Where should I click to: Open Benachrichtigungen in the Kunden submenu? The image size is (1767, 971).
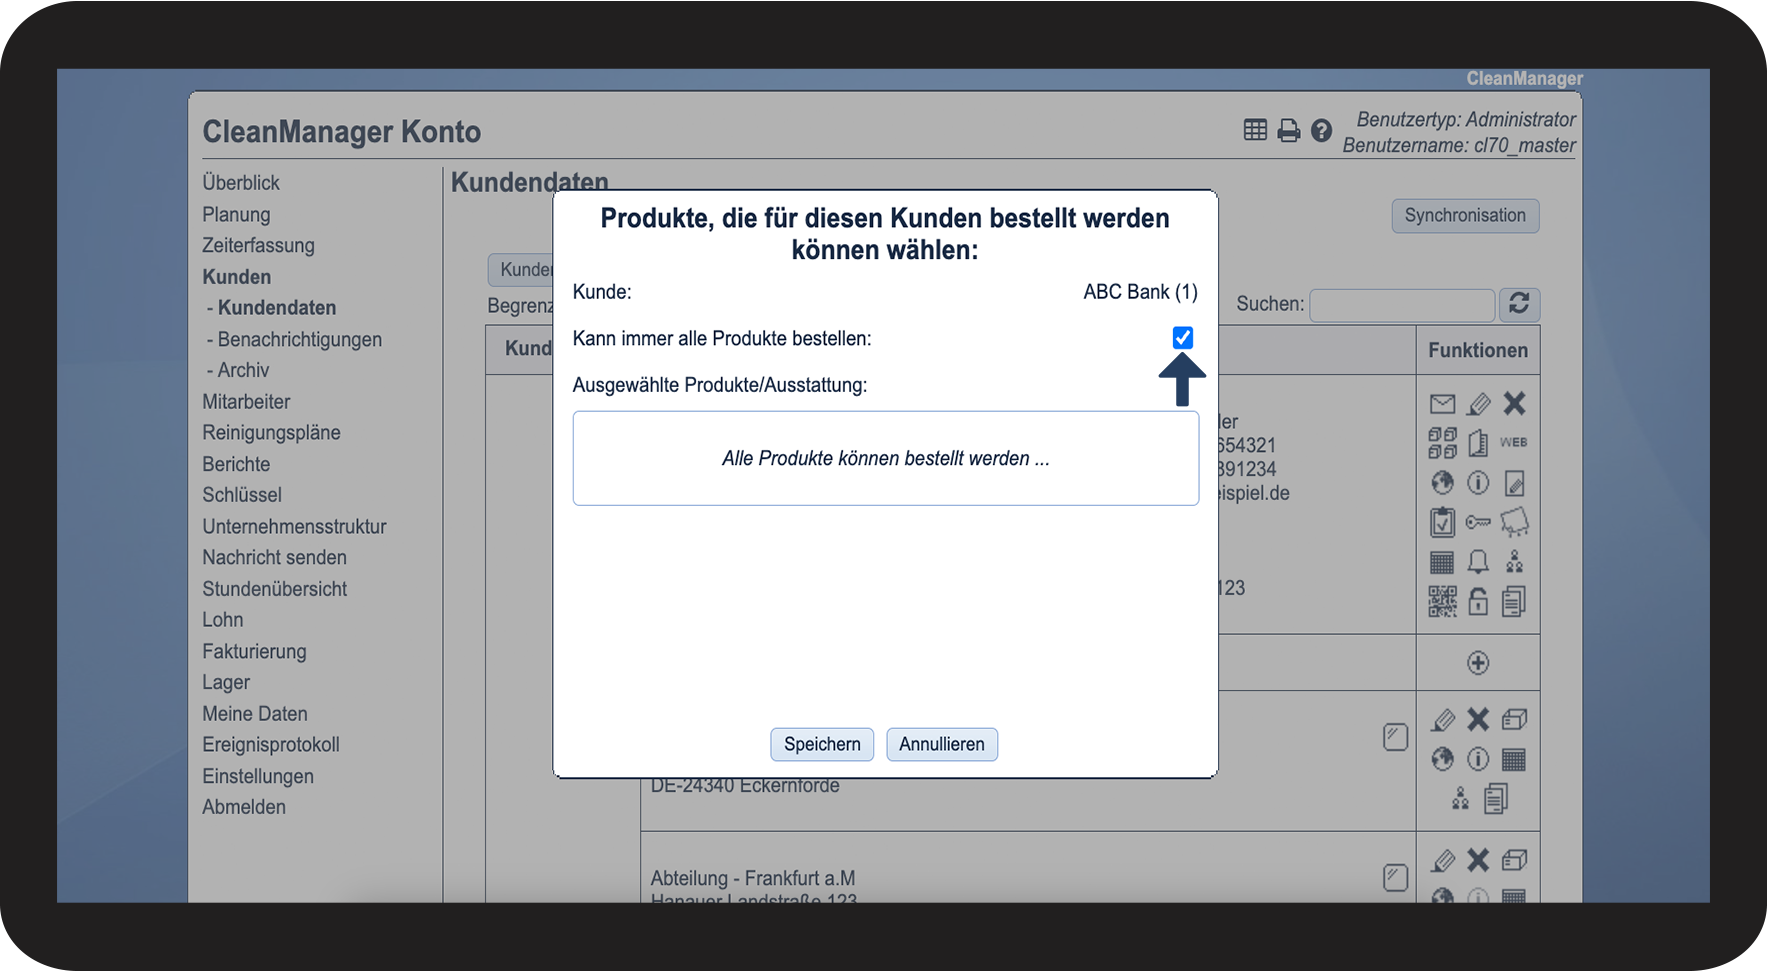coord(299,340)
